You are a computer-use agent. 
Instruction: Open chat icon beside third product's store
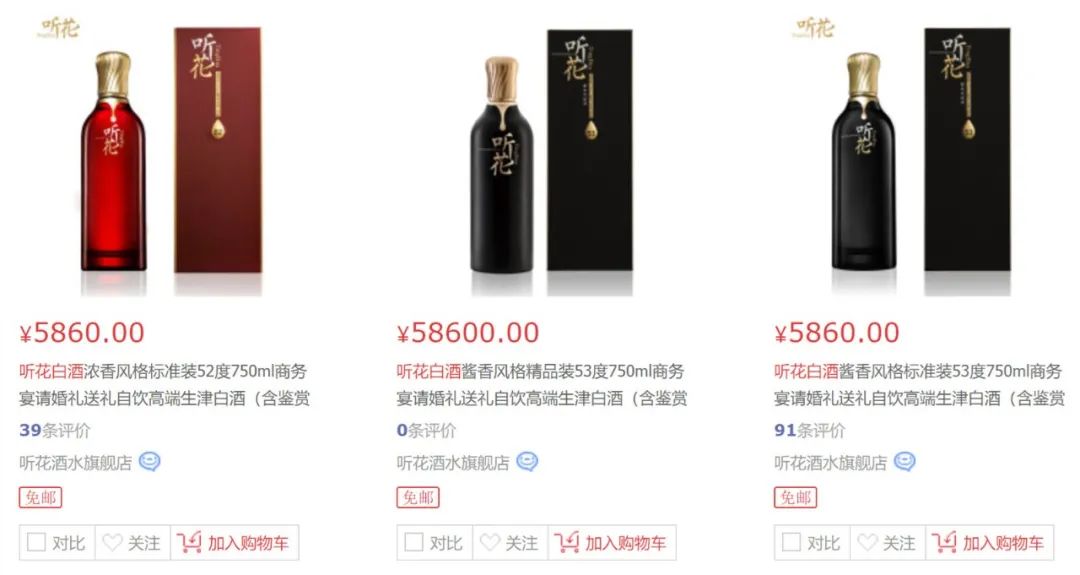(x=904, y=461)
